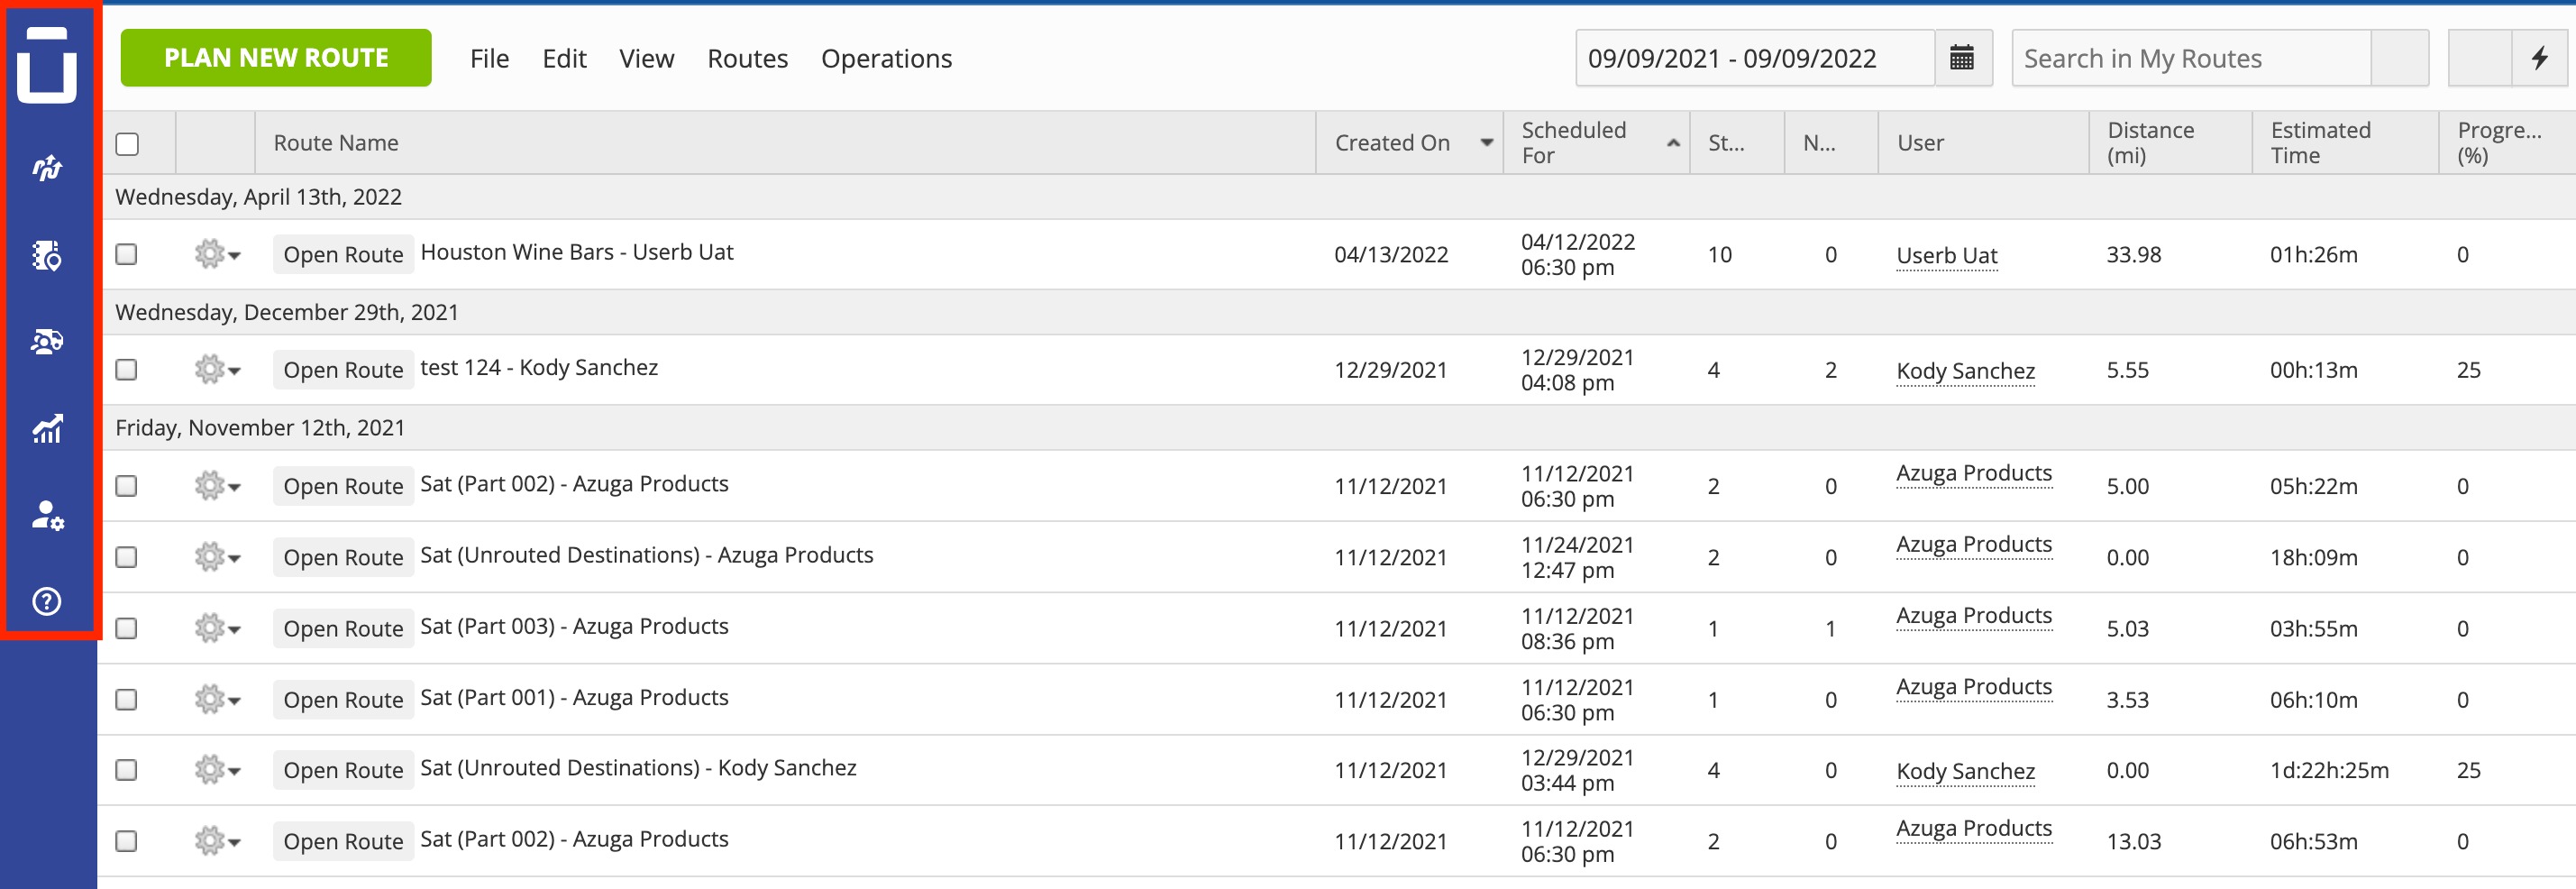The image size is (2576, 889).
Task: Click the 04/13/2022 created date cell
Action: tap(1391, 254)
